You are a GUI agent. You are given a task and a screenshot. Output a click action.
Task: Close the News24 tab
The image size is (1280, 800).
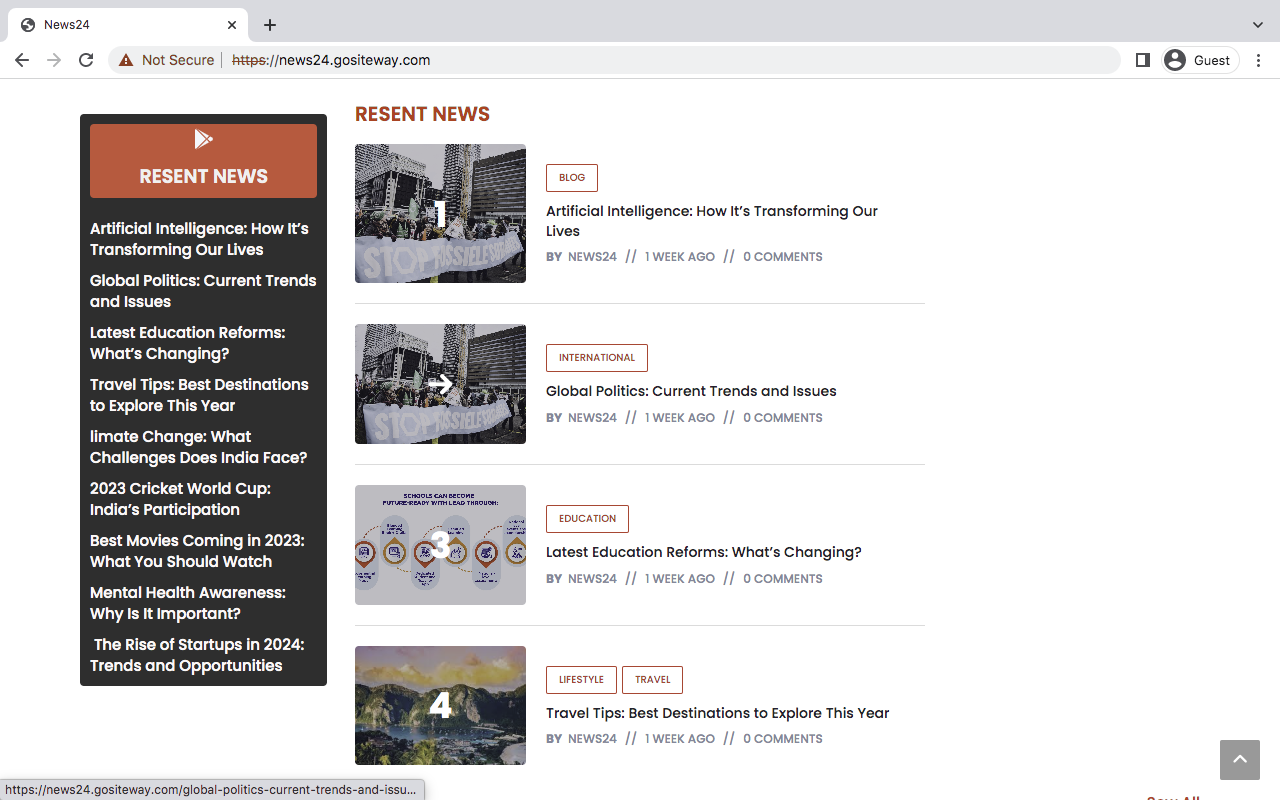232,25
